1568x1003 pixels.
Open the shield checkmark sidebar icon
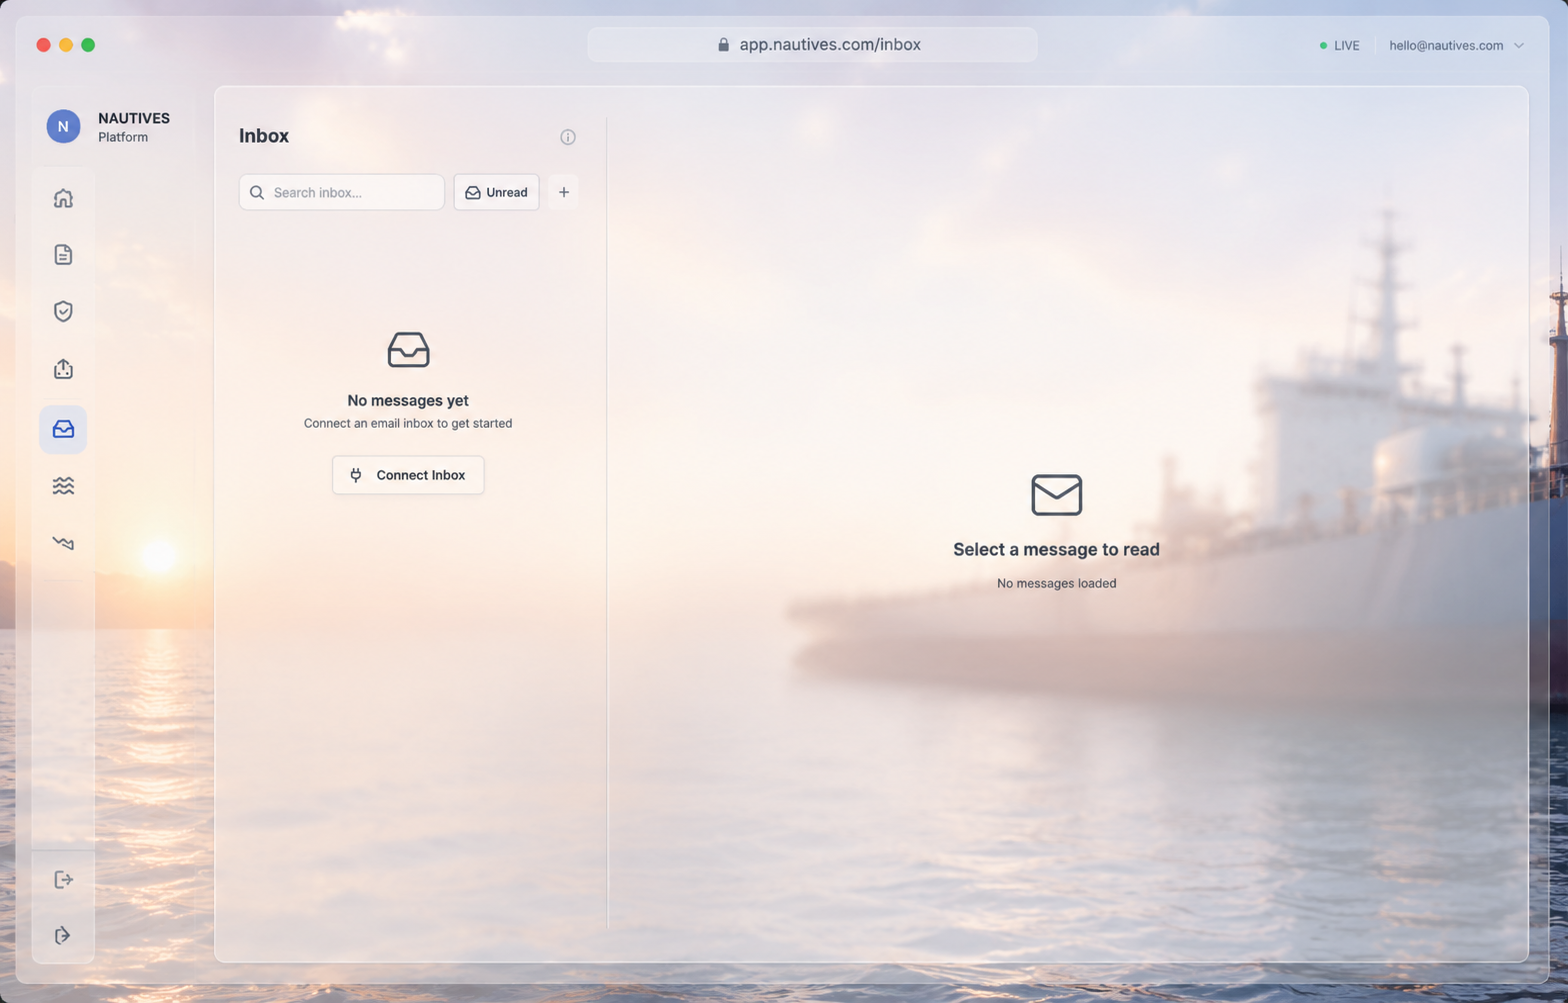pyautogui.click(x=63, y=311)
